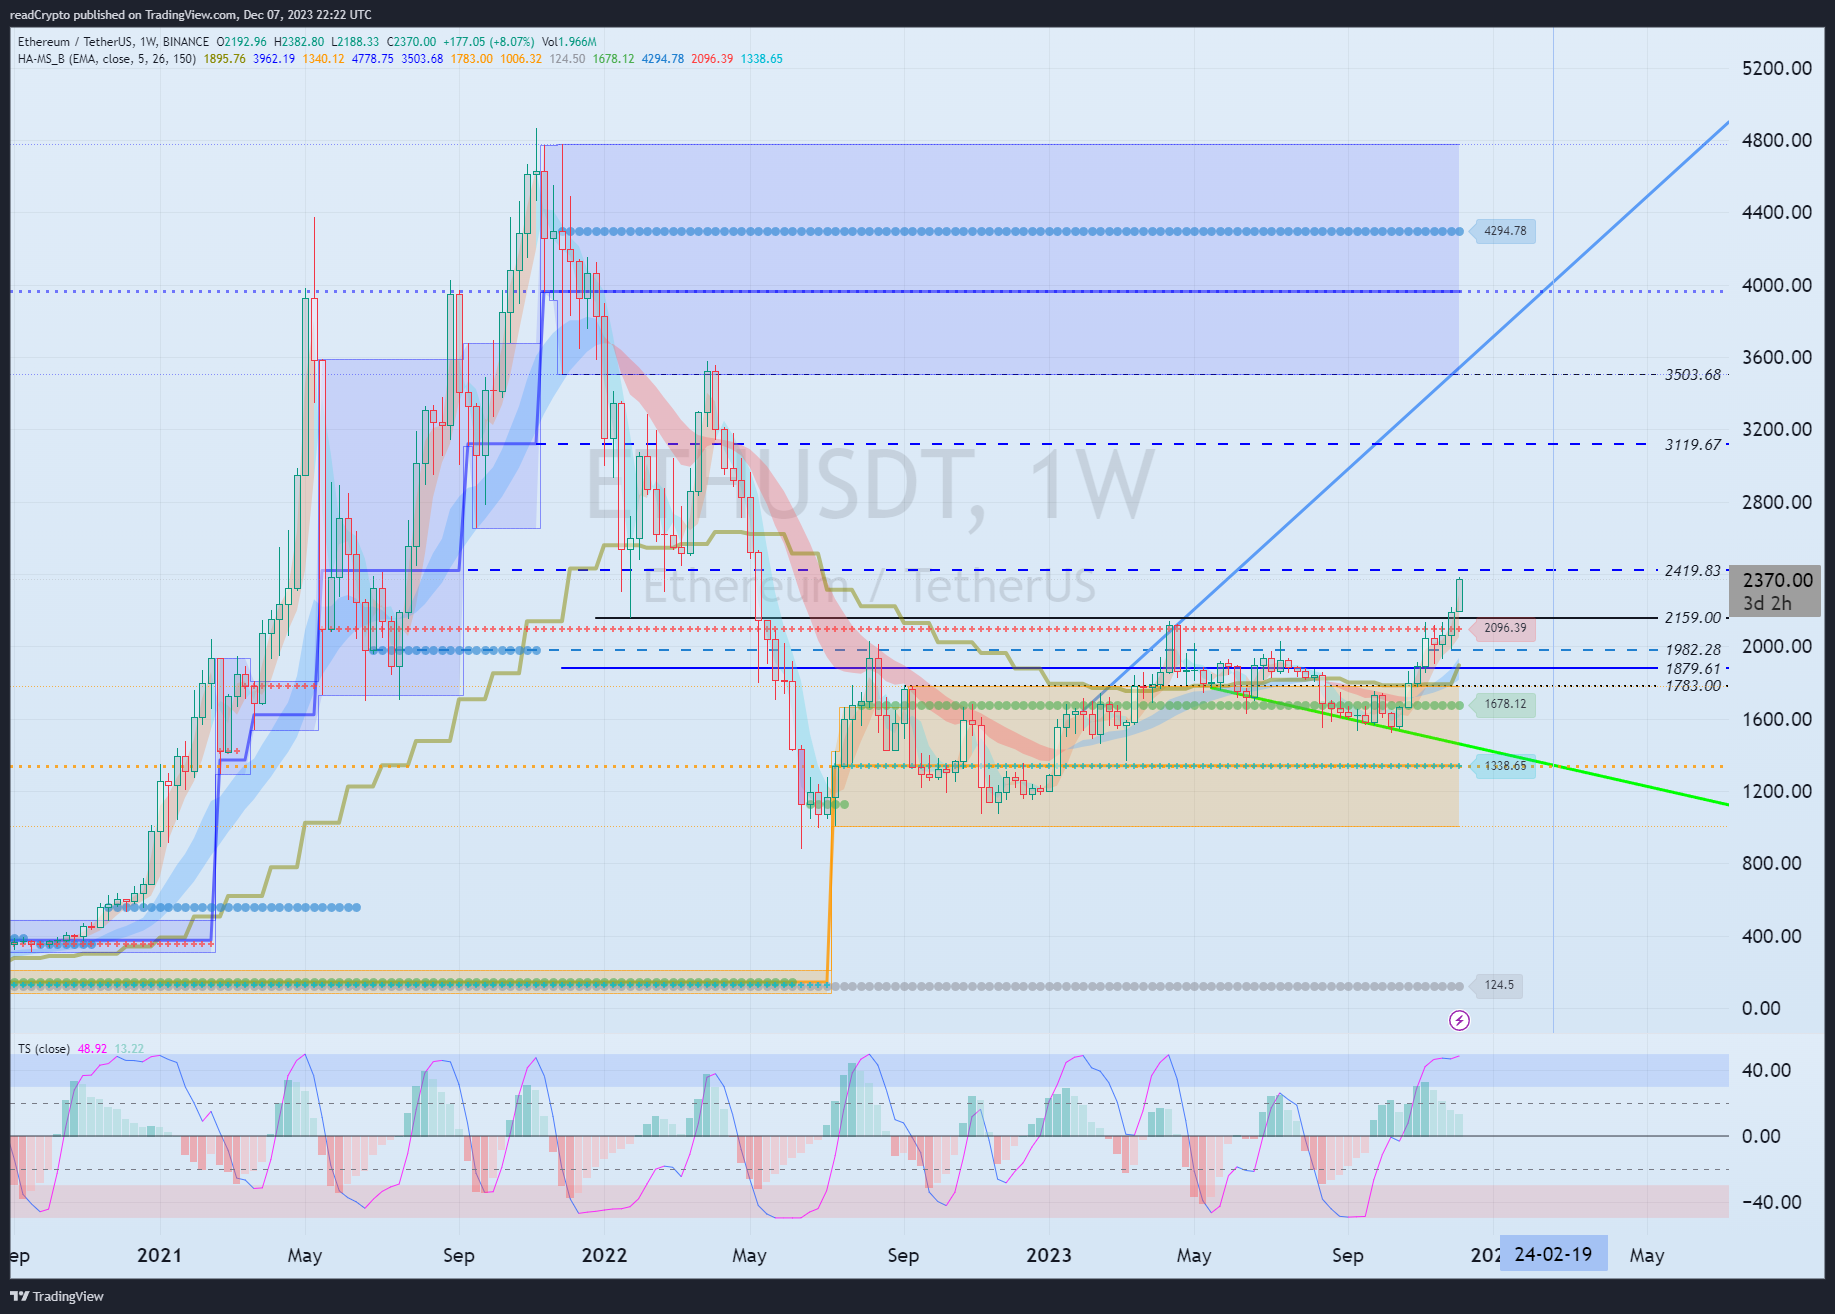The image size is (1835, 1314).
Task: Click the green 1678.12 price tag
Action: tap(1504, 704)
